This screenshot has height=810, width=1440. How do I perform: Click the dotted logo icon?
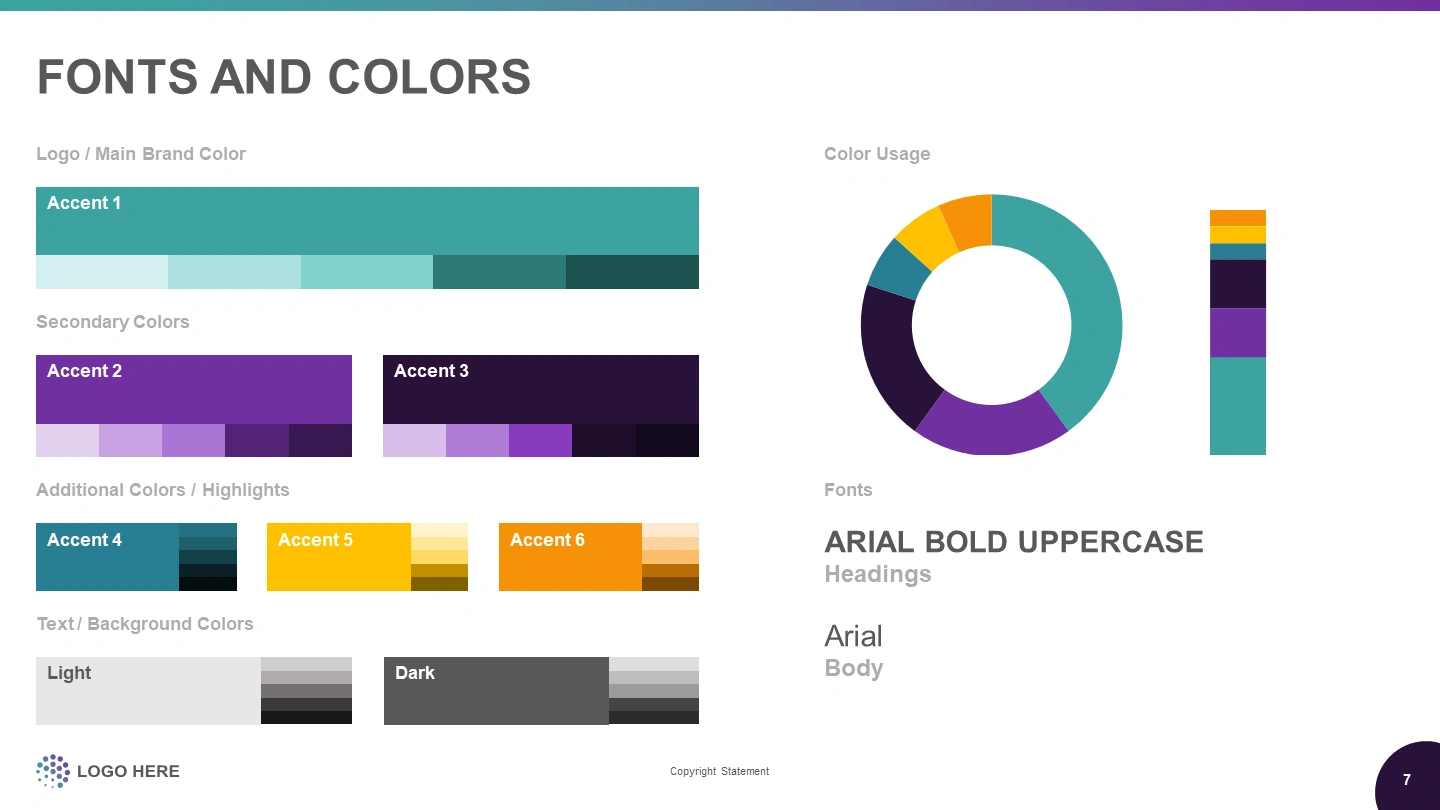pyautogui.click(x=53, y=771)
